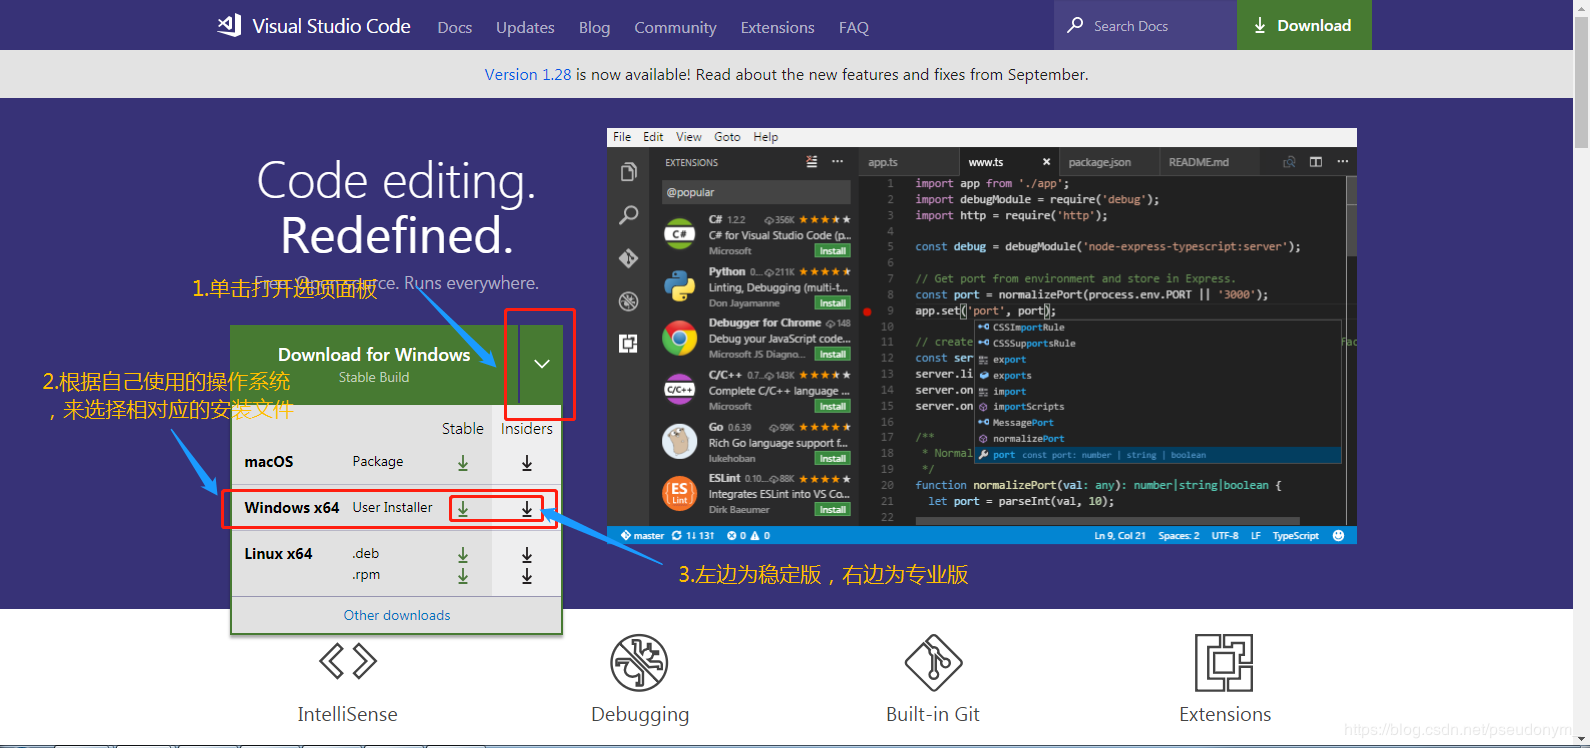Click the Extensions feature icon at bottom

tap(1224, 662)
